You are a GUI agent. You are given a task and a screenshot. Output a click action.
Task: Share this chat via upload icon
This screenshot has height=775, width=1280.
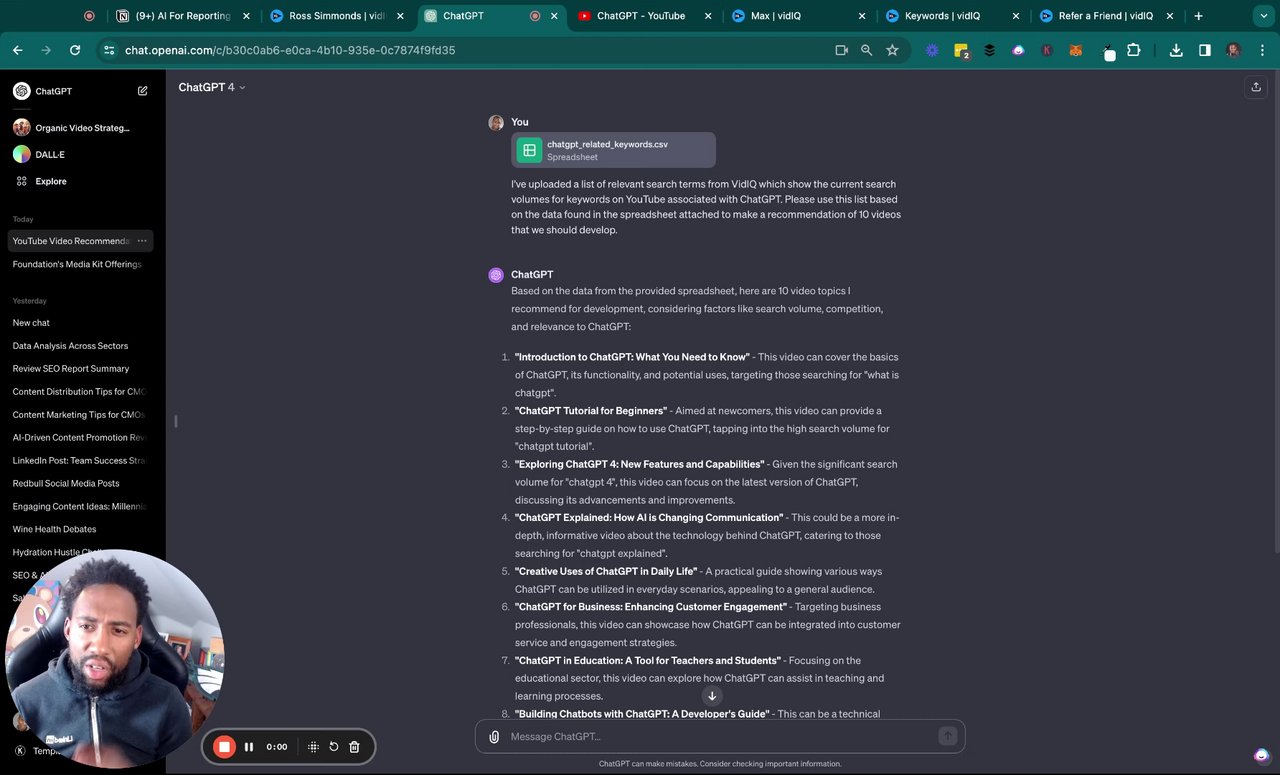[1256, 87]
